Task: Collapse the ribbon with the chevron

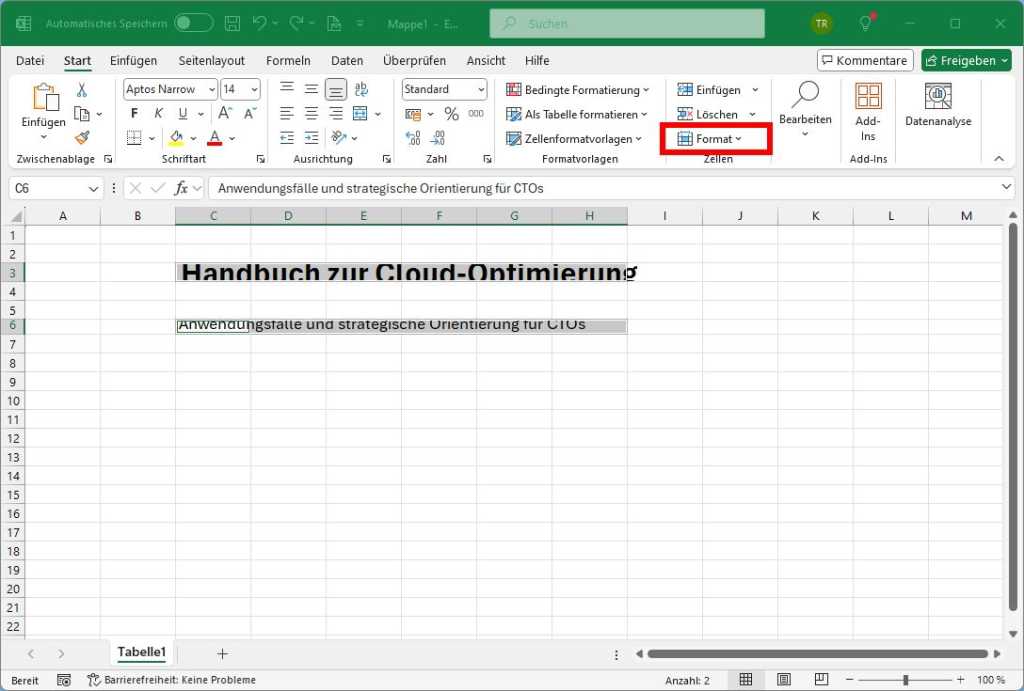Action: [x=999, y=158]
